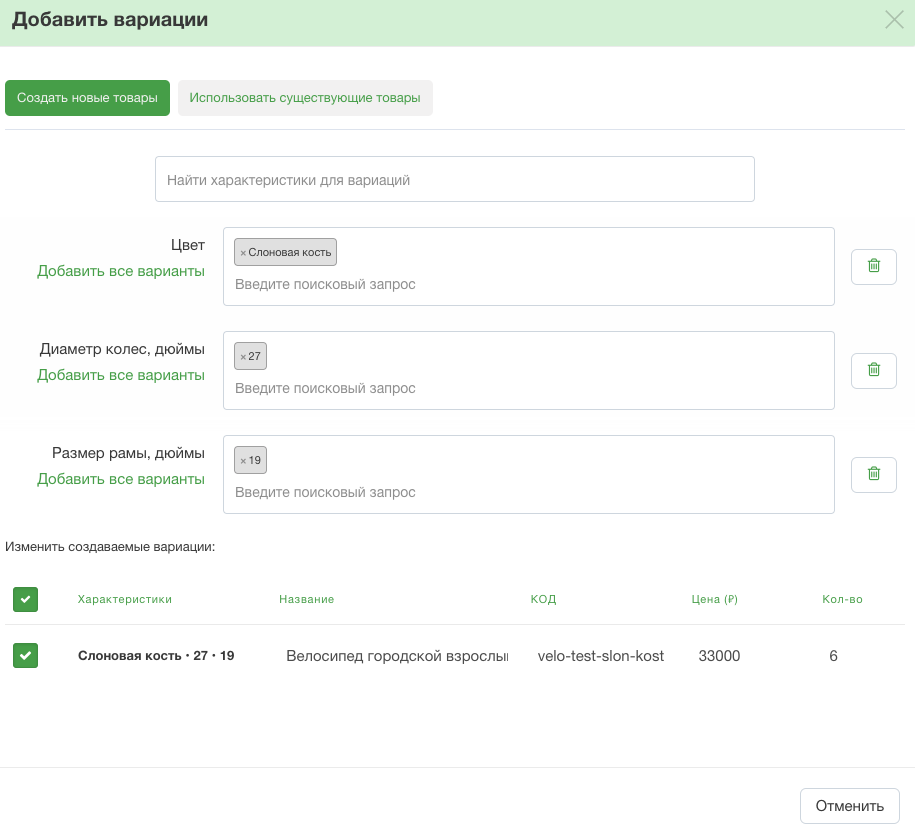Edit the variation name Велосипед городской field

tap(397, 656)
